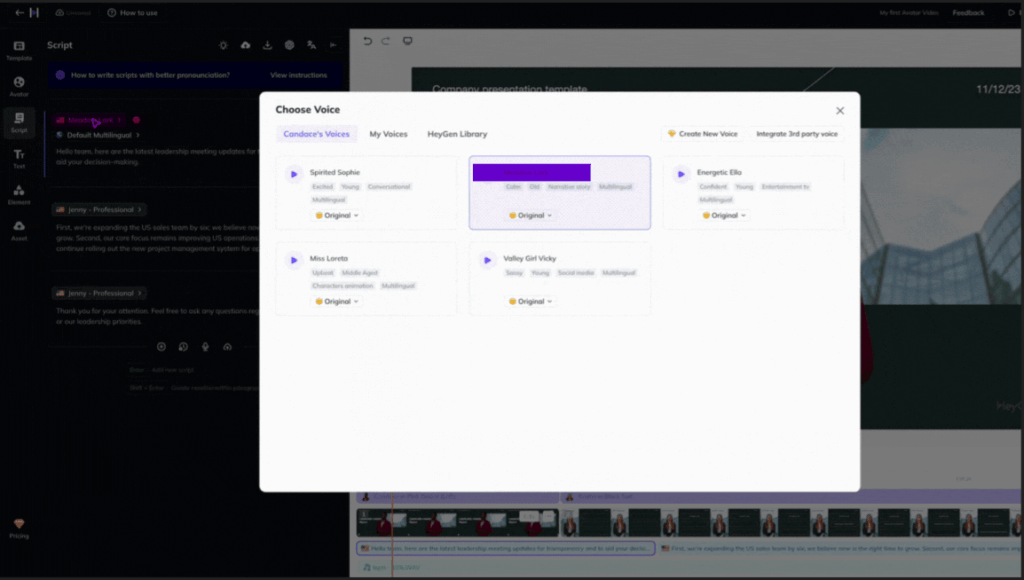1024x580 pixels.
Task: Switch to the My Voices tab
Action: 388,134
